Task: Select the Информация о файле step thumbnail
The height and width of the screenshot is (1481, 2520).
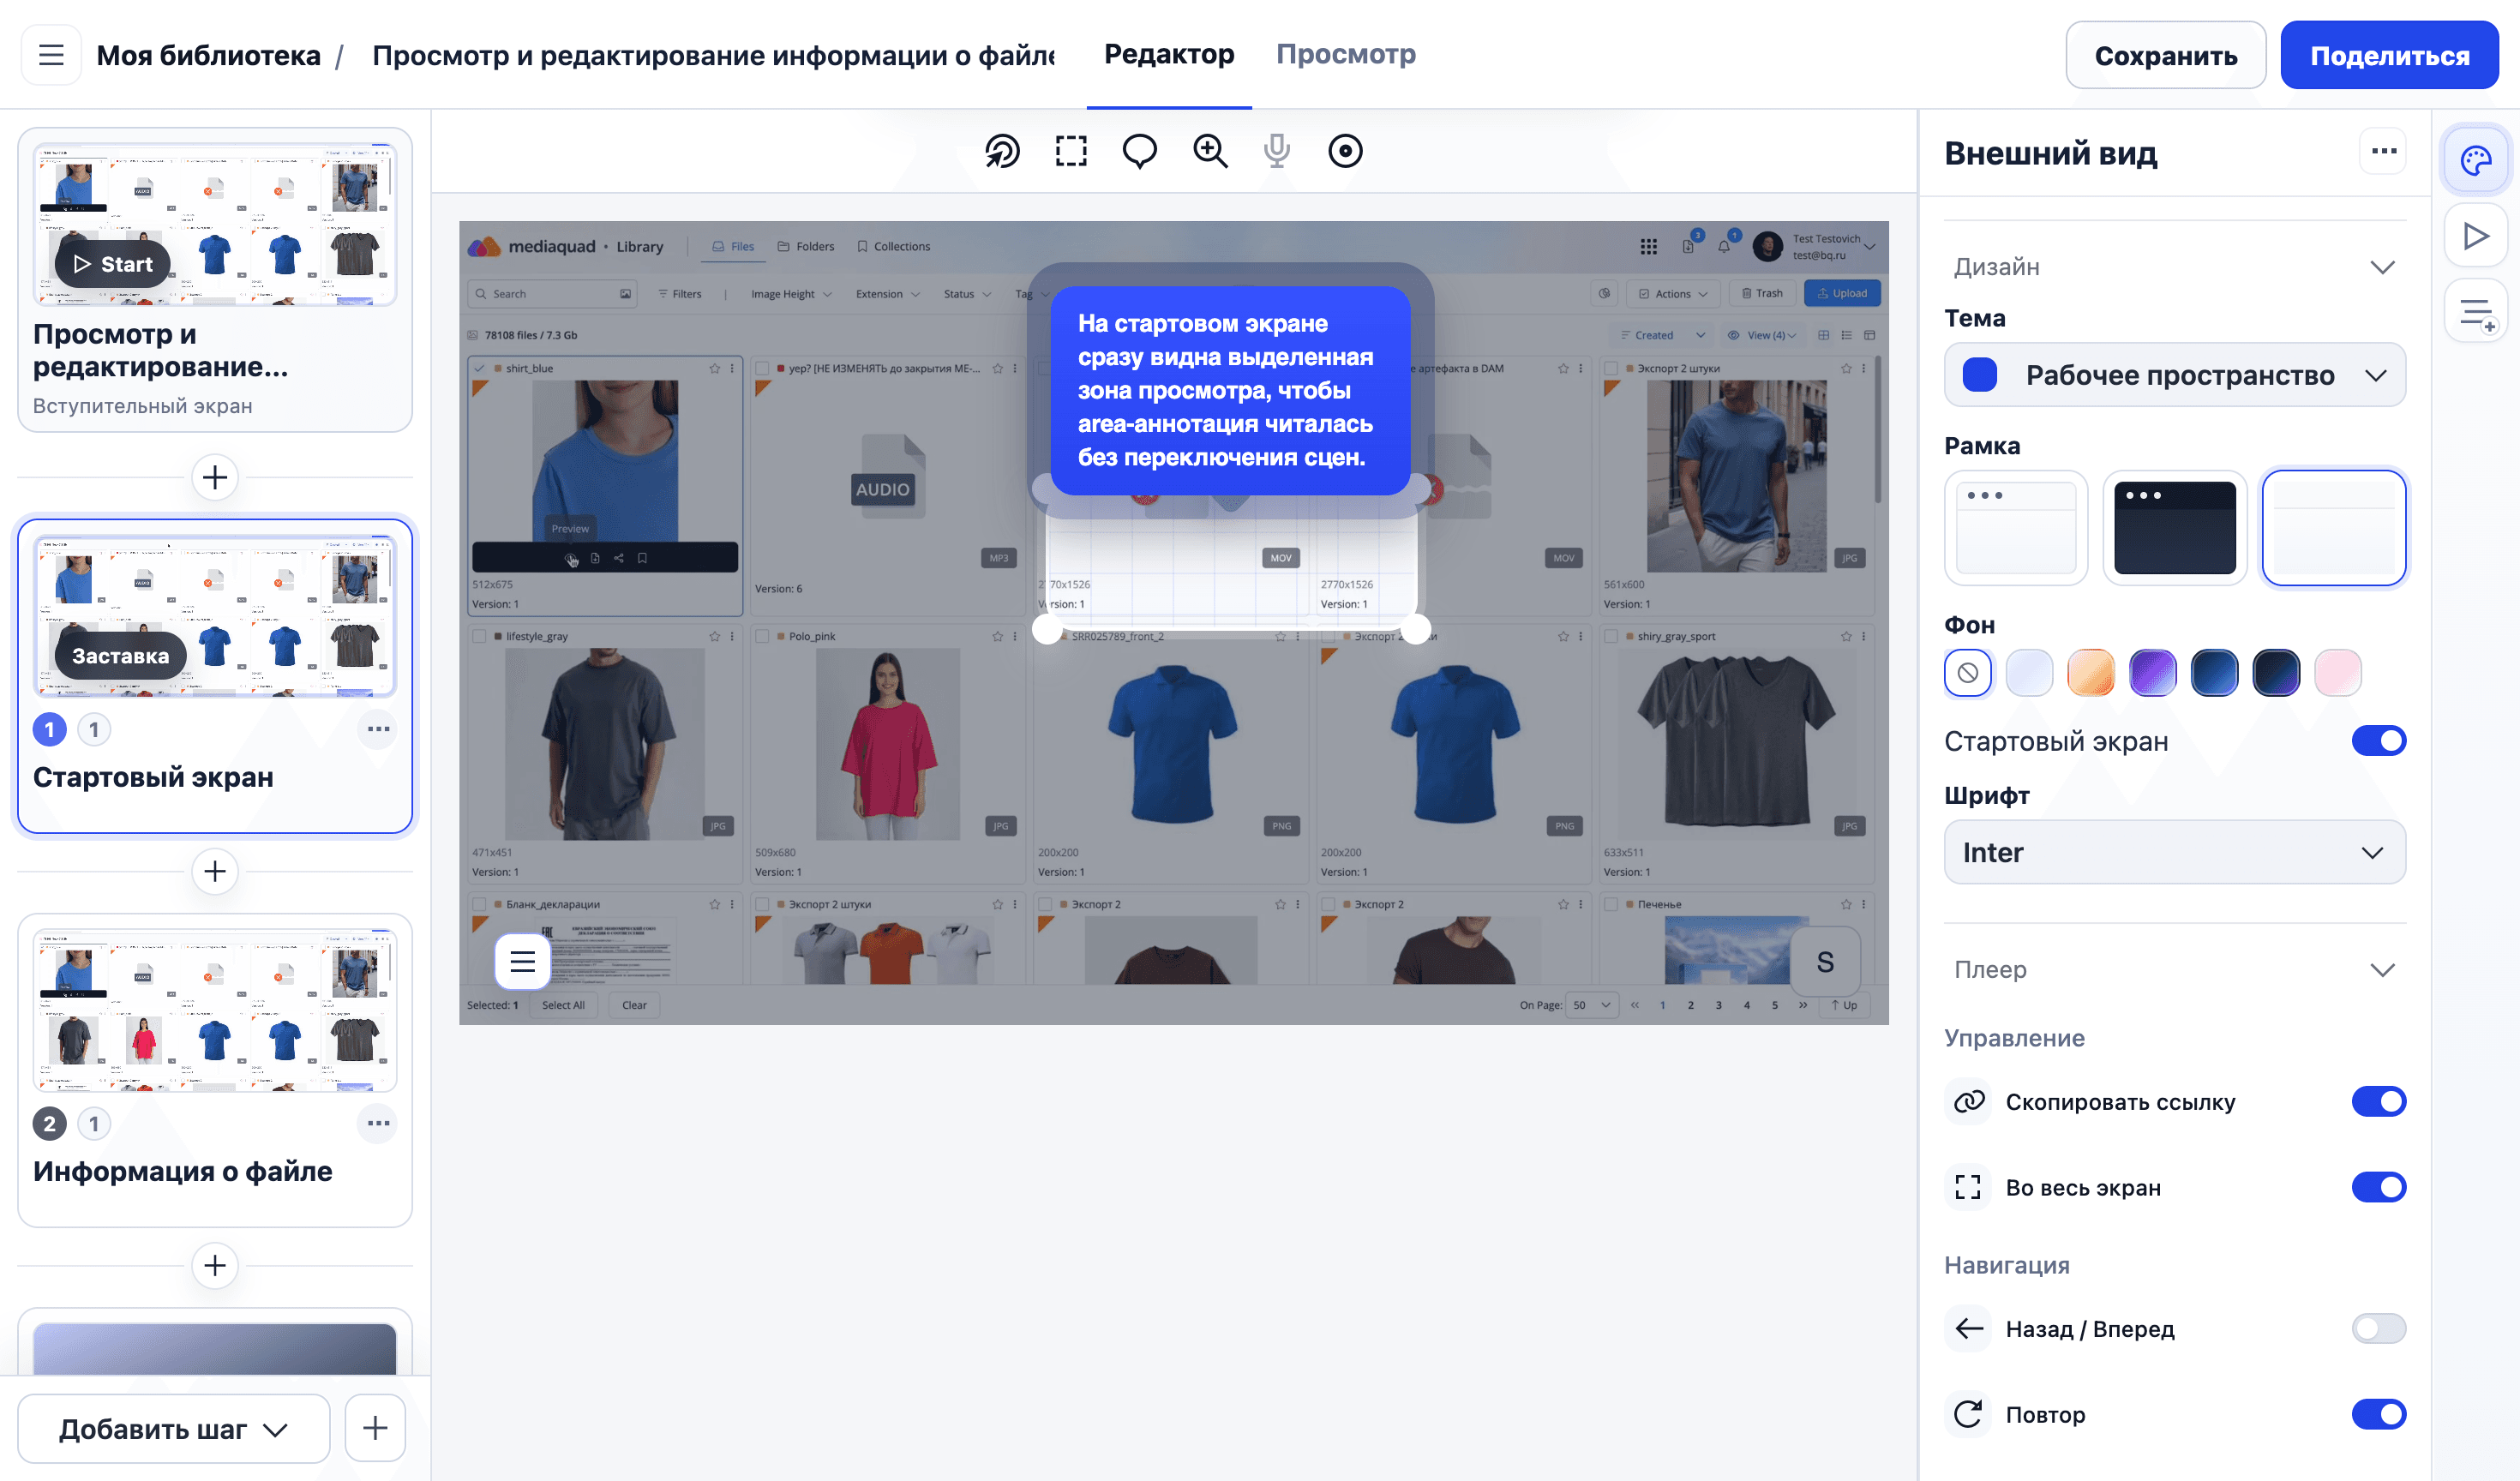Action: [215, 1011]
